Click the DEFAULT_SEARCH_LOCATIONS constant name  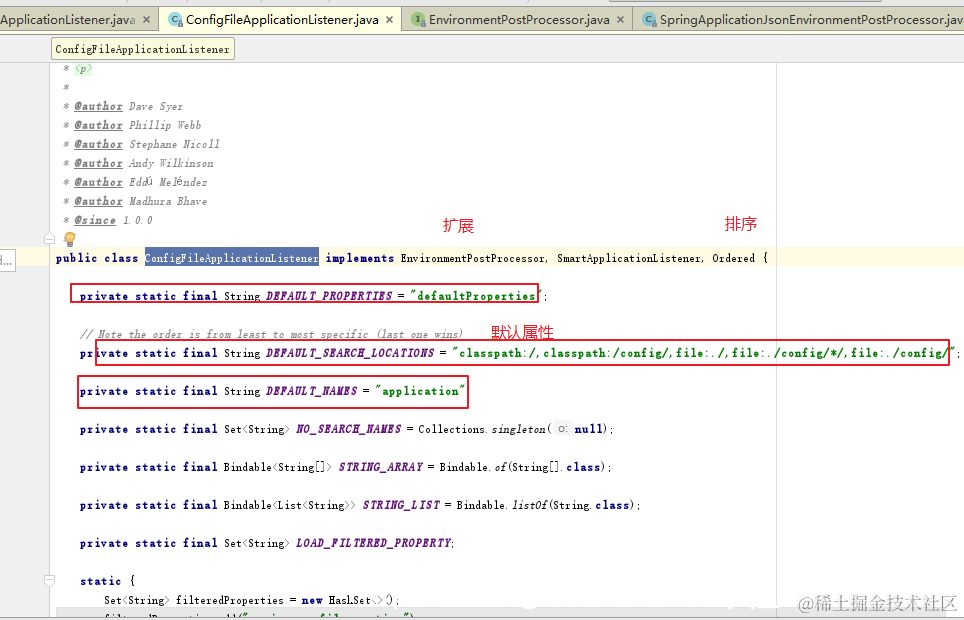coord(350,353)
